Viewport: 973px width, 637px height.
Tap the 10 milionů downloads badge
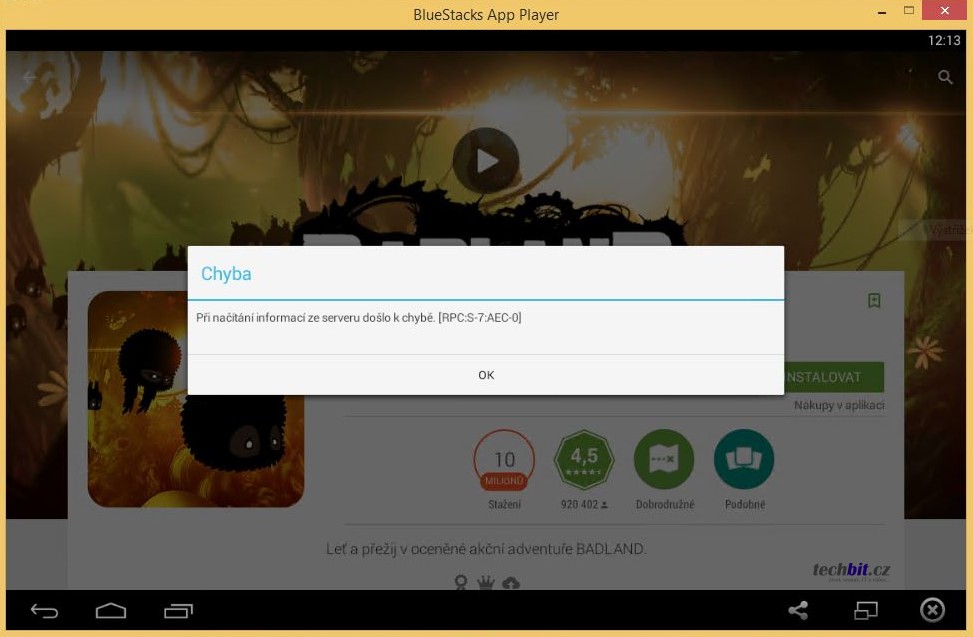pyautogui.click(x=504, y=460)
